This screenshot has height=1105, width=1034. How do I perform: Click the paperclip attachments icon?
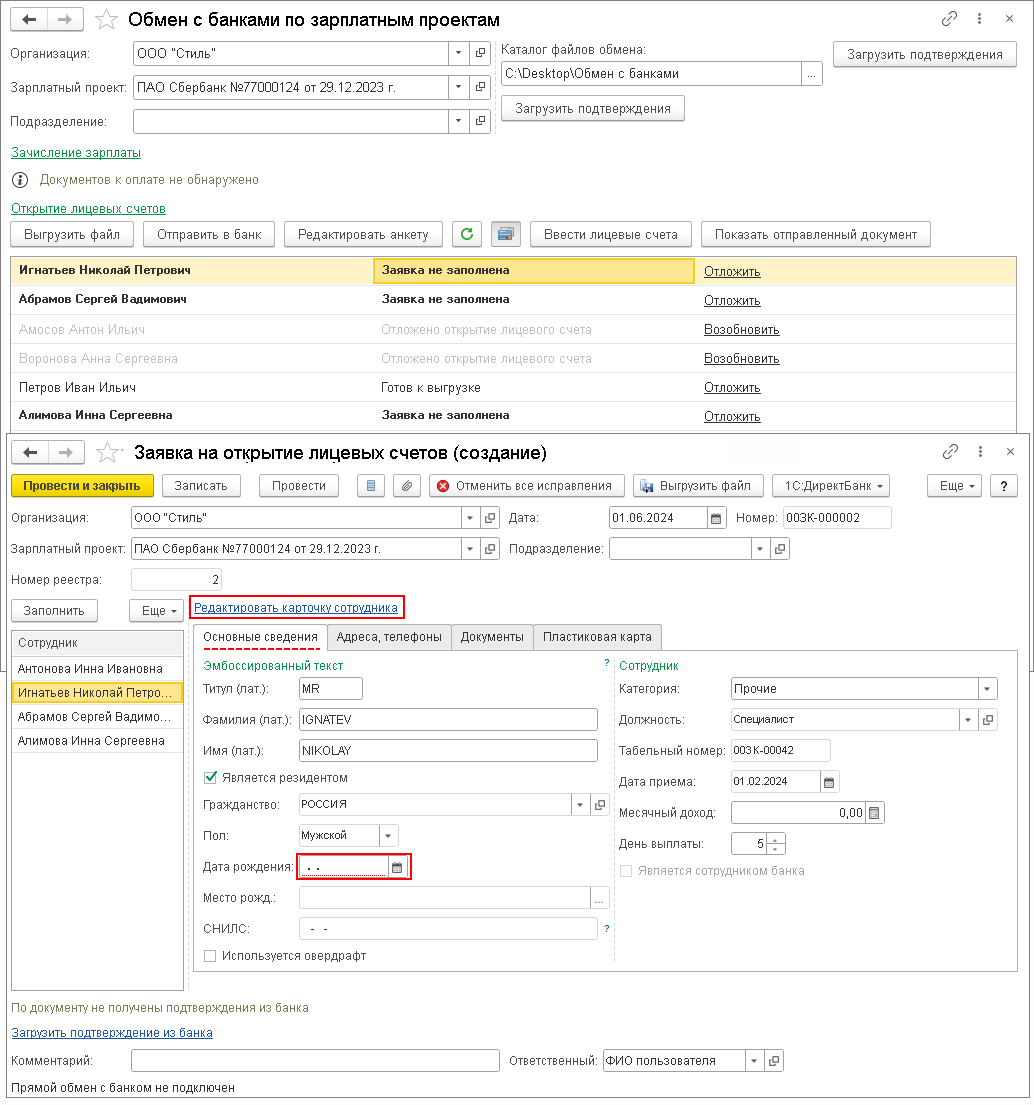[406, 486]
